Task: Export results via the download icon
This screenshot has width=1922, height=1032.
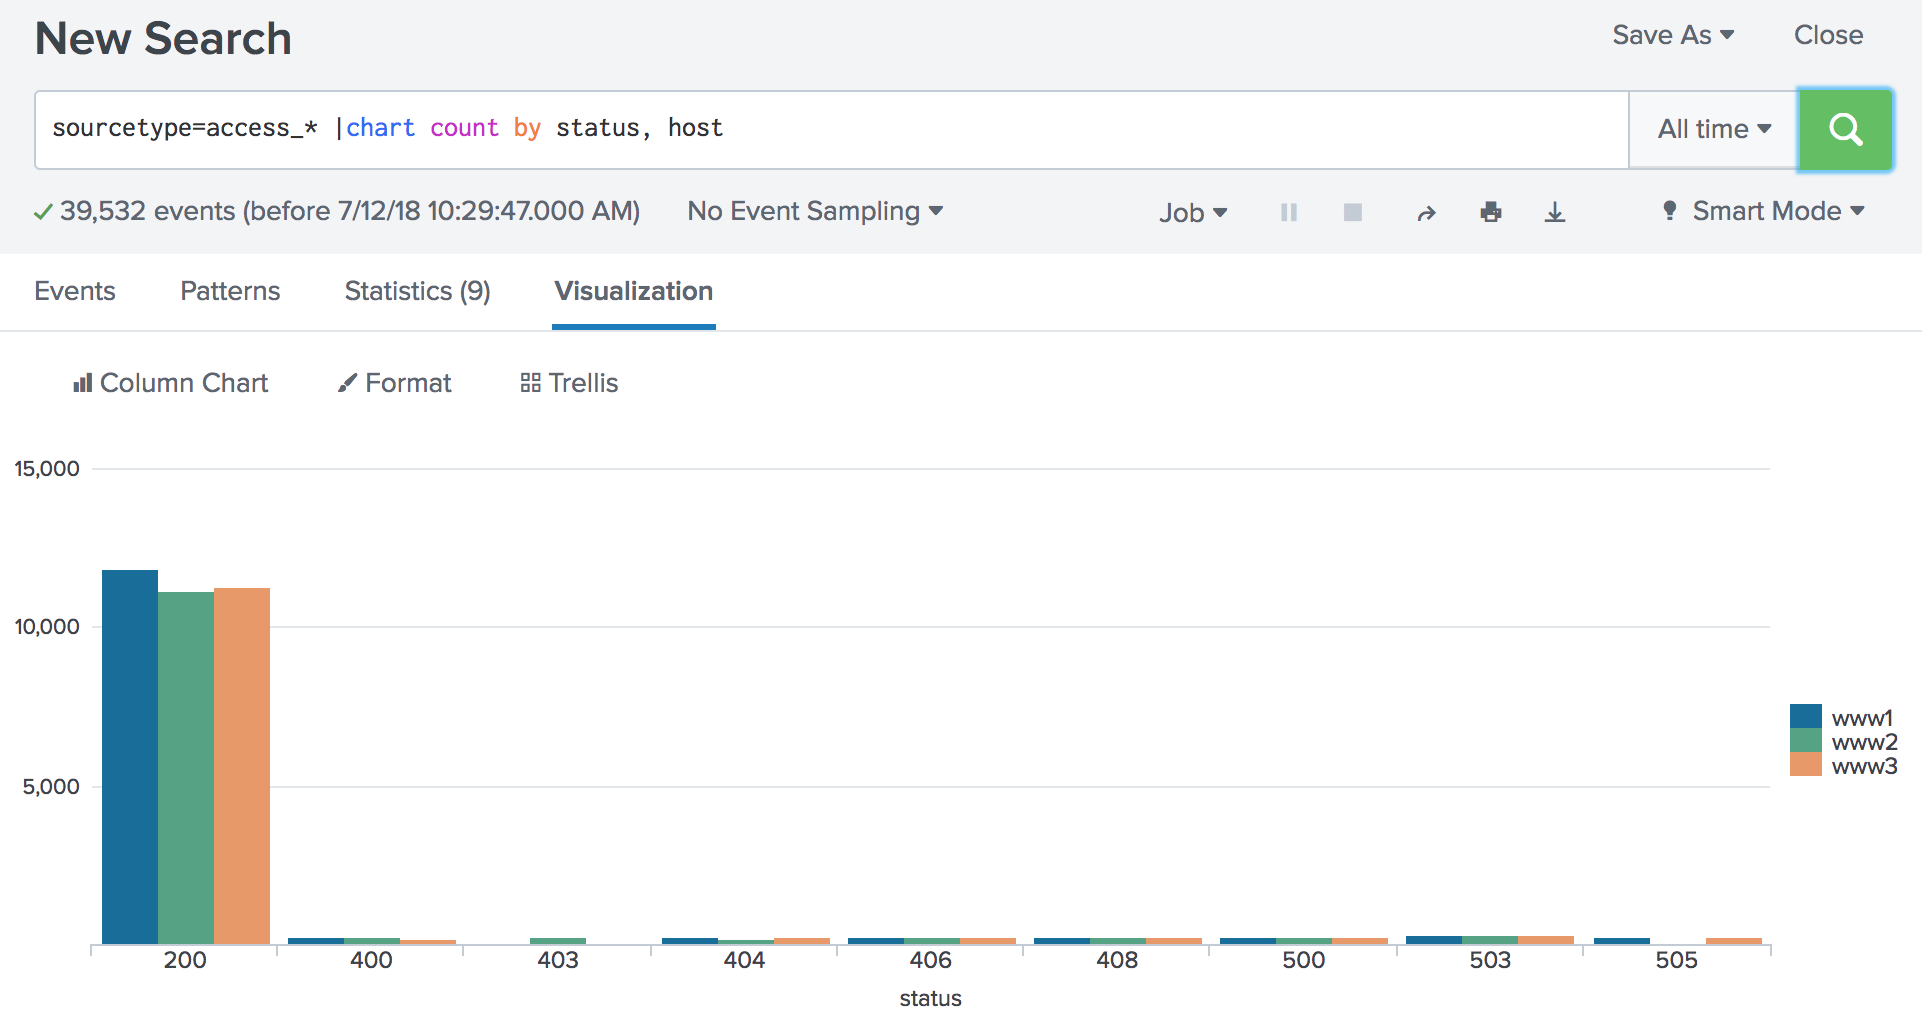Action: point(1554,211)
